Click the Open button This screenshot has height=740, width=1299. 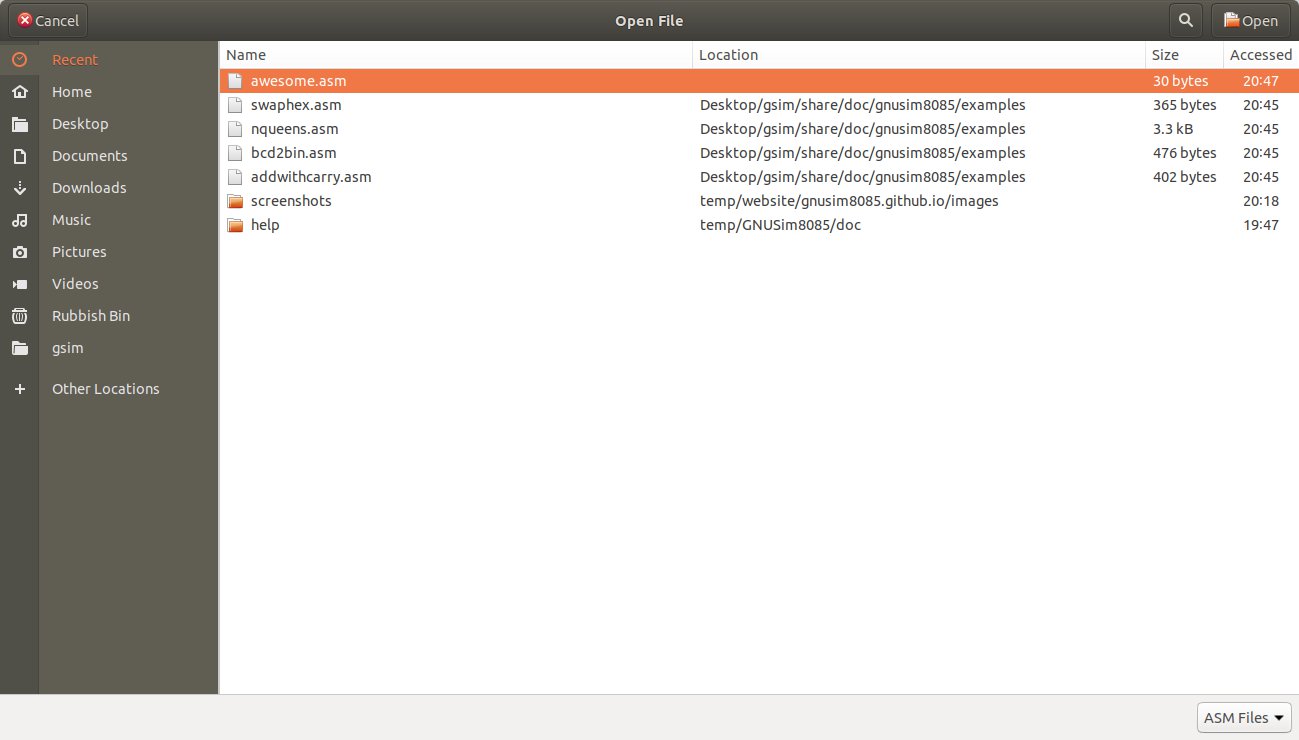point(1250,19)
